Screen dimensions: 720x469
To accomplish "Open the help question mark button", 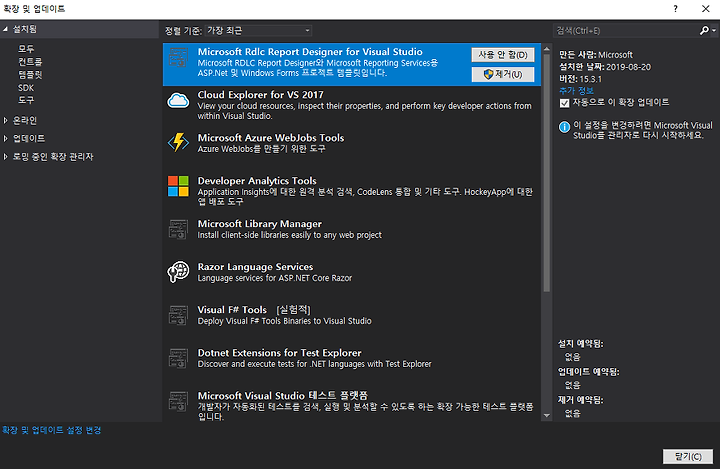I will point(675,9).
